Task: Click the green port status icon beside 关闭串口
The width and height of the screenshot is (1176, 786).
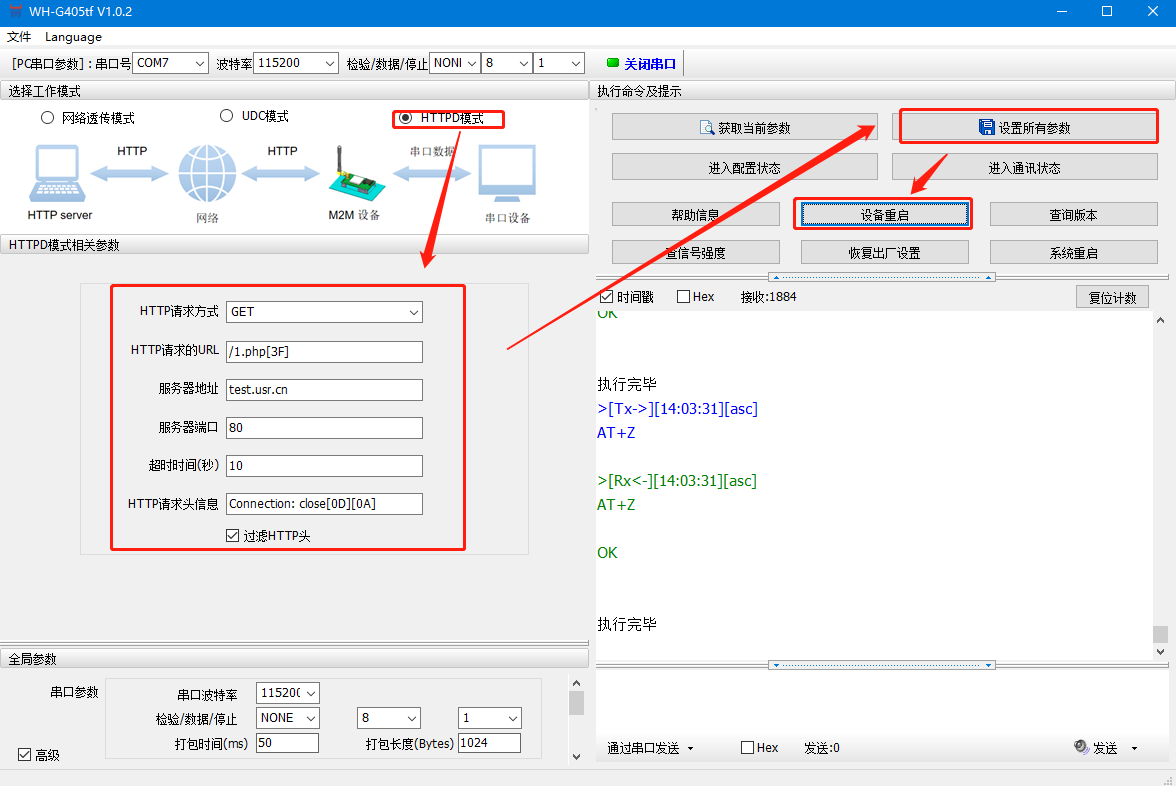Action: point(613,63)
